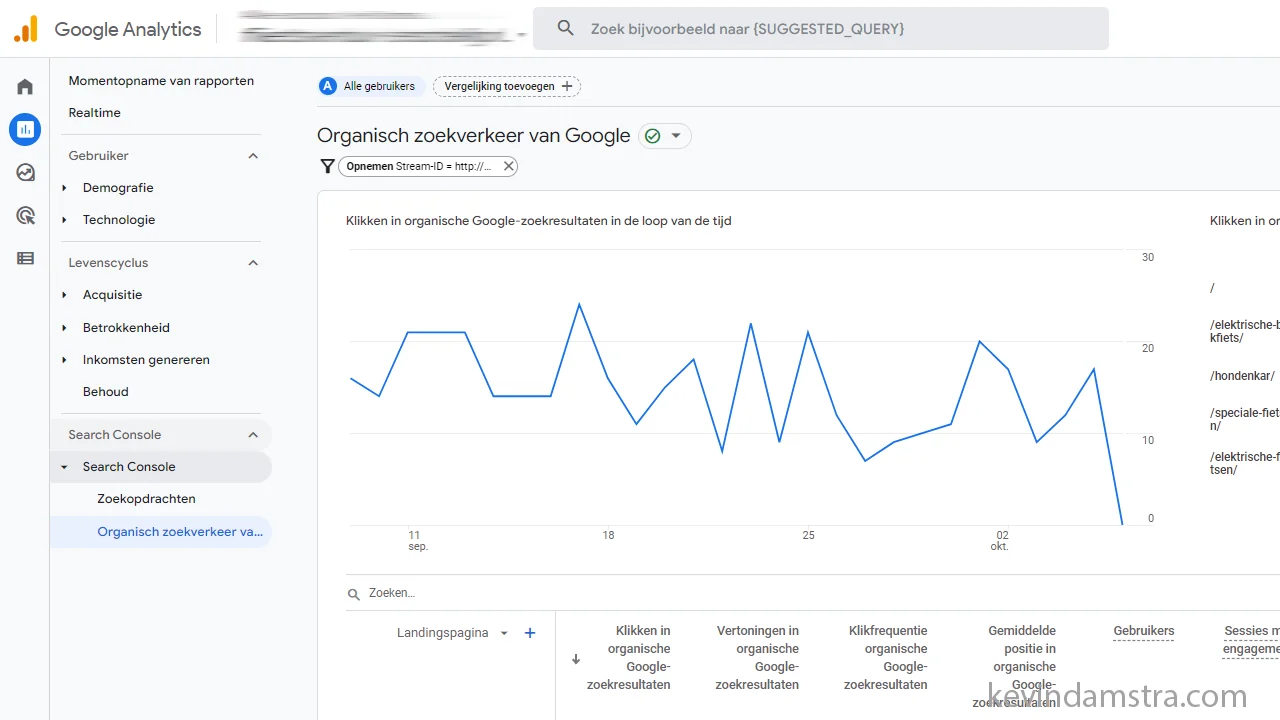Image resolution: width=1280 pixels, height=720 pixels.
Task: Click the line chart title text
Action: [538, 221]
